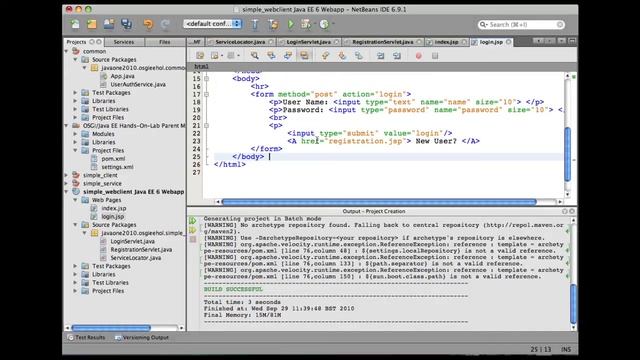Run the main project with green arrow
The image size is (640, 360).
[291, 24]
